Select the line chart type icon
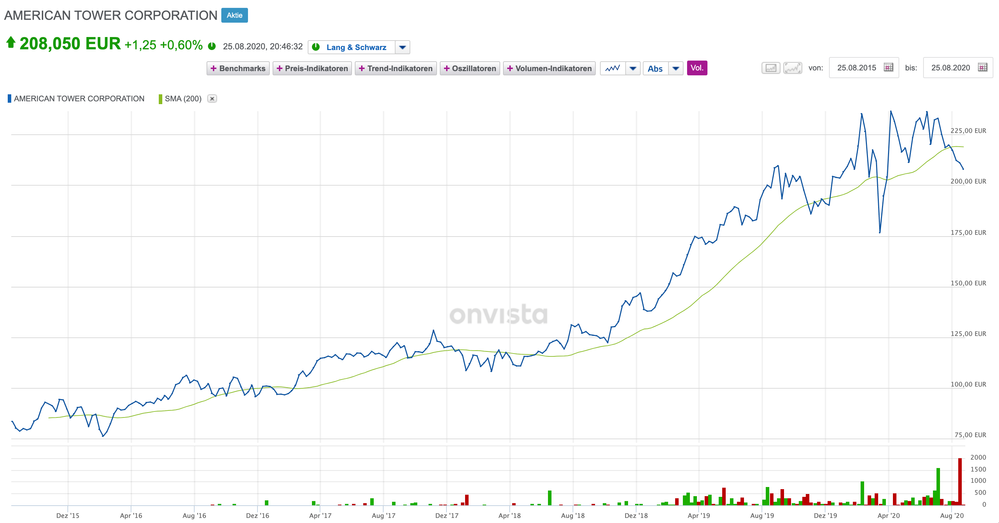The image size is (999, 523). pyautogui.click(x=612, y=68)
